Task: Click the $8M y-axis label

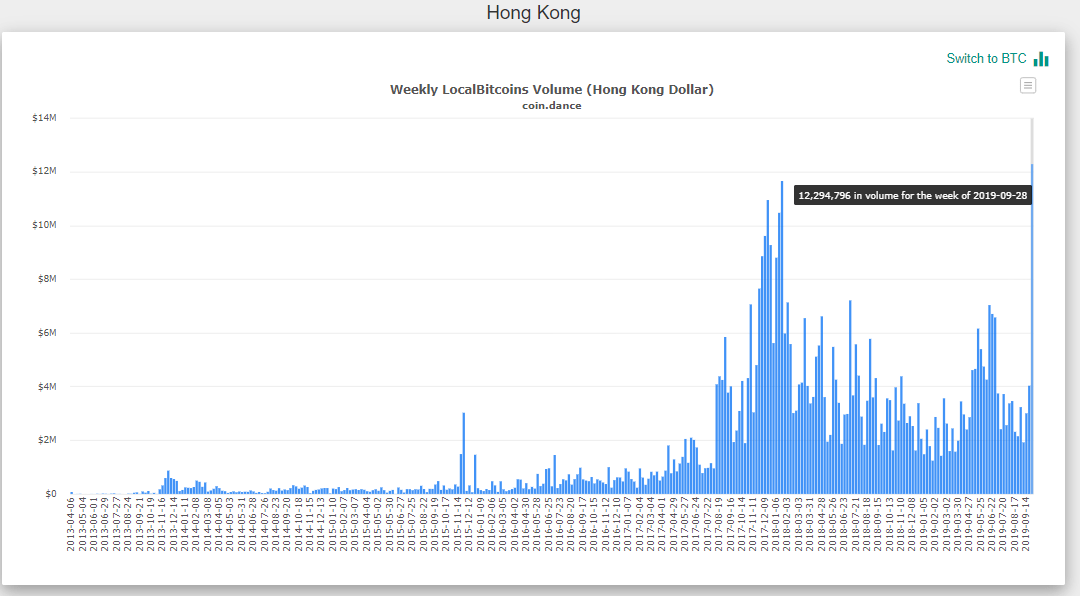Action: pos(46,279)
